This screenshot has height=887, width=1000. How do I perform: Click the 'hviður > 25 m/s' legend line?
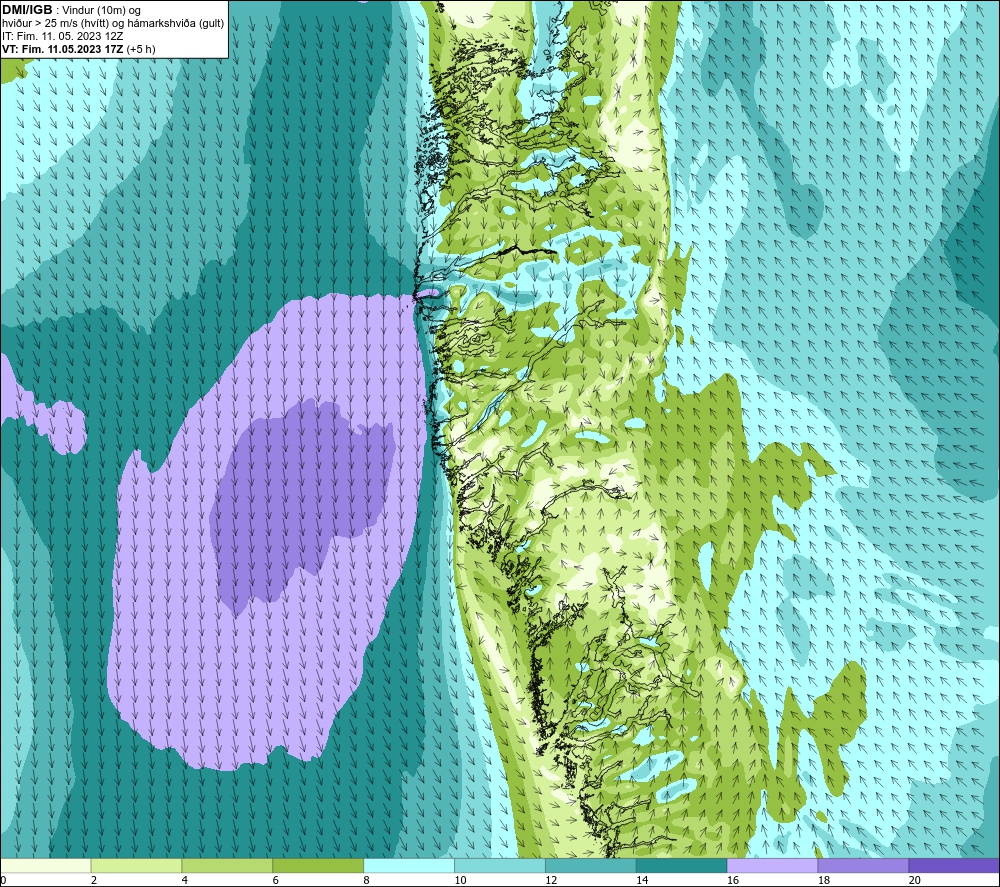(x=113, y=24)
